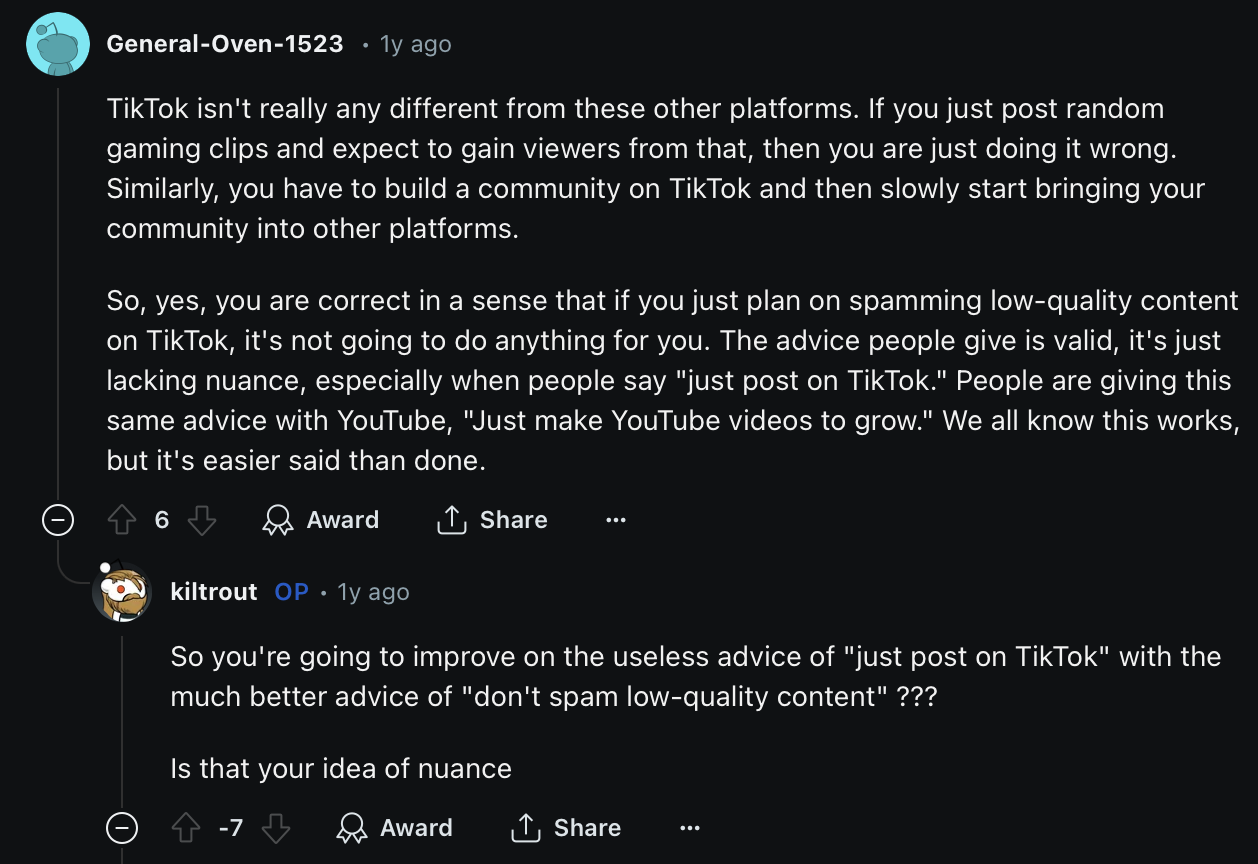
Task: Open General-Oven-1523's avatar profile
Action: pos(58,44)
